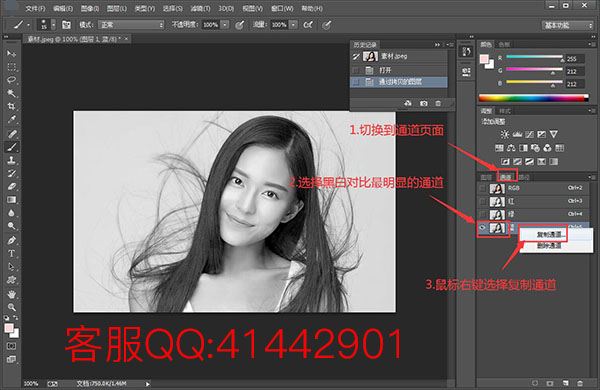Set history brush source on 打开 state

(356, 70)
